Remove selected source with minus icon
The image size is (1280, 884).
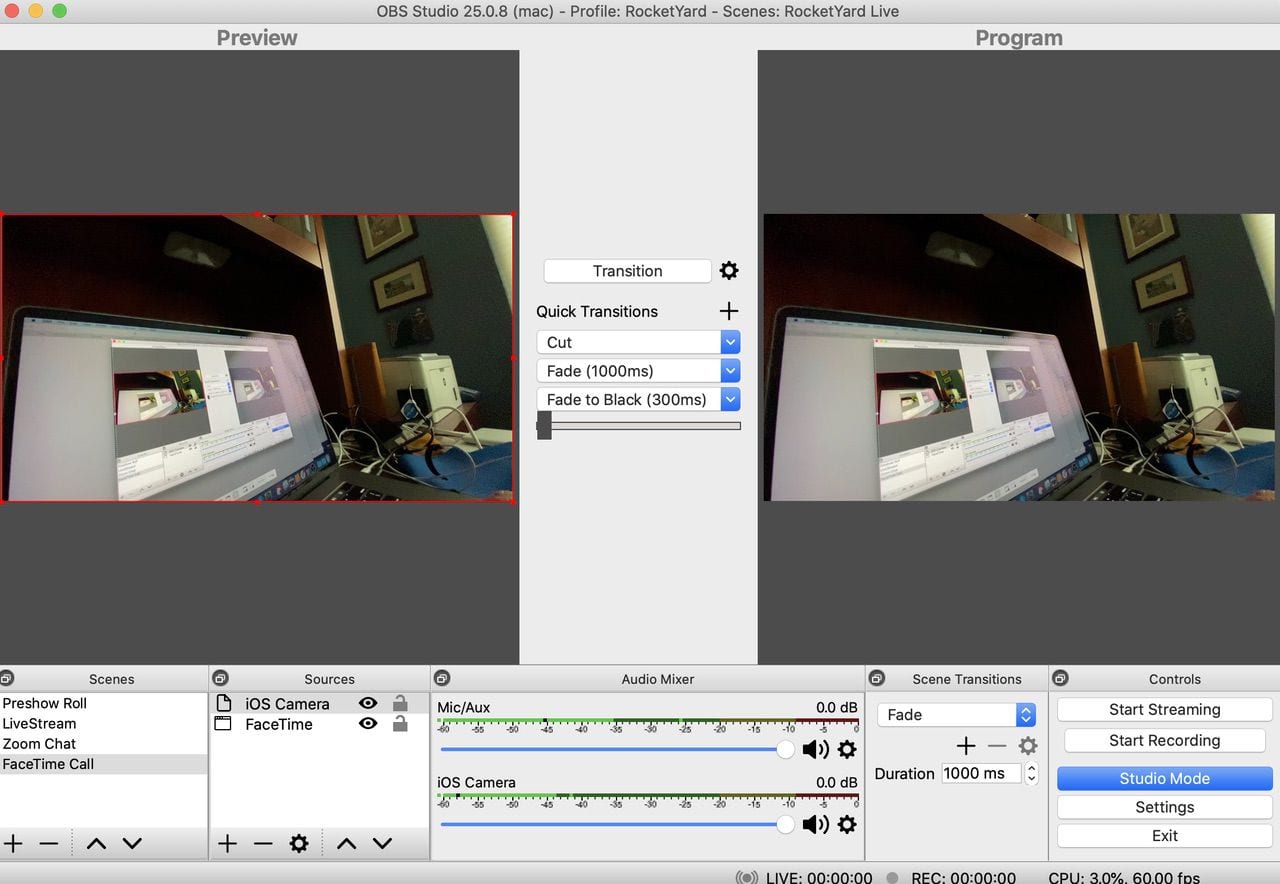tap(263, 844)
